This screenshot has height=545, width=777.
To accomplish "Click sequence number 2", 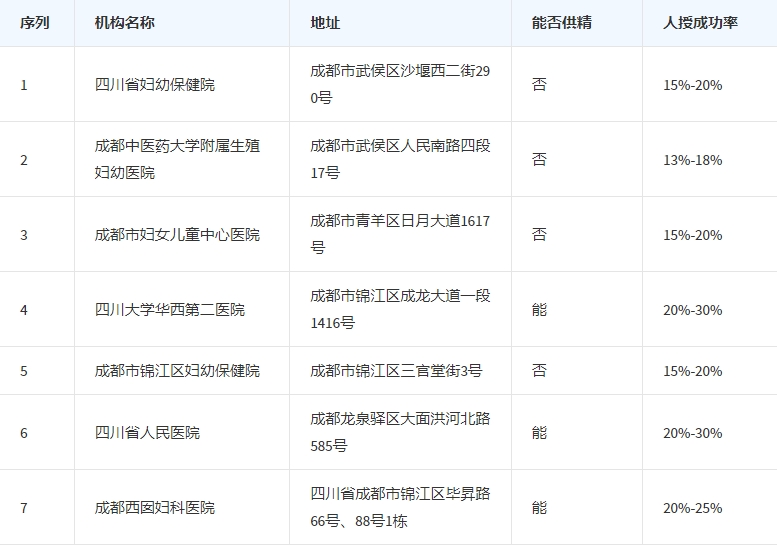I will coord(24,160).
